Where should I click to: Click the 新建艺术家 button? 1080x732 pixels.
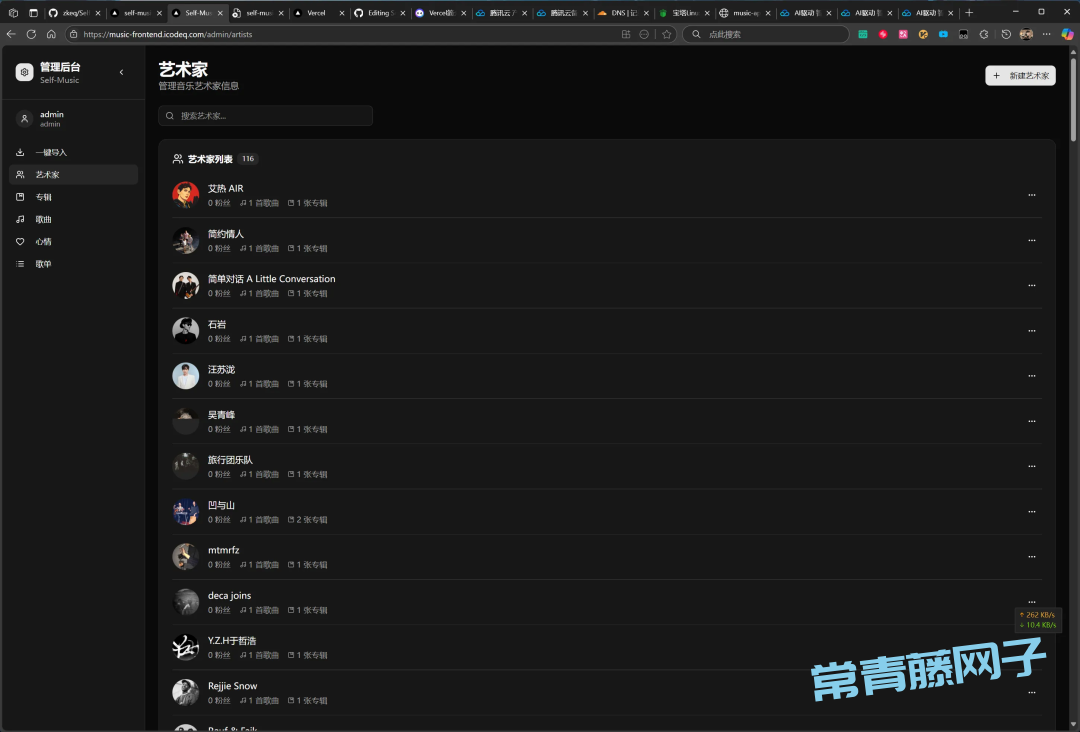tap(1020, 76)
